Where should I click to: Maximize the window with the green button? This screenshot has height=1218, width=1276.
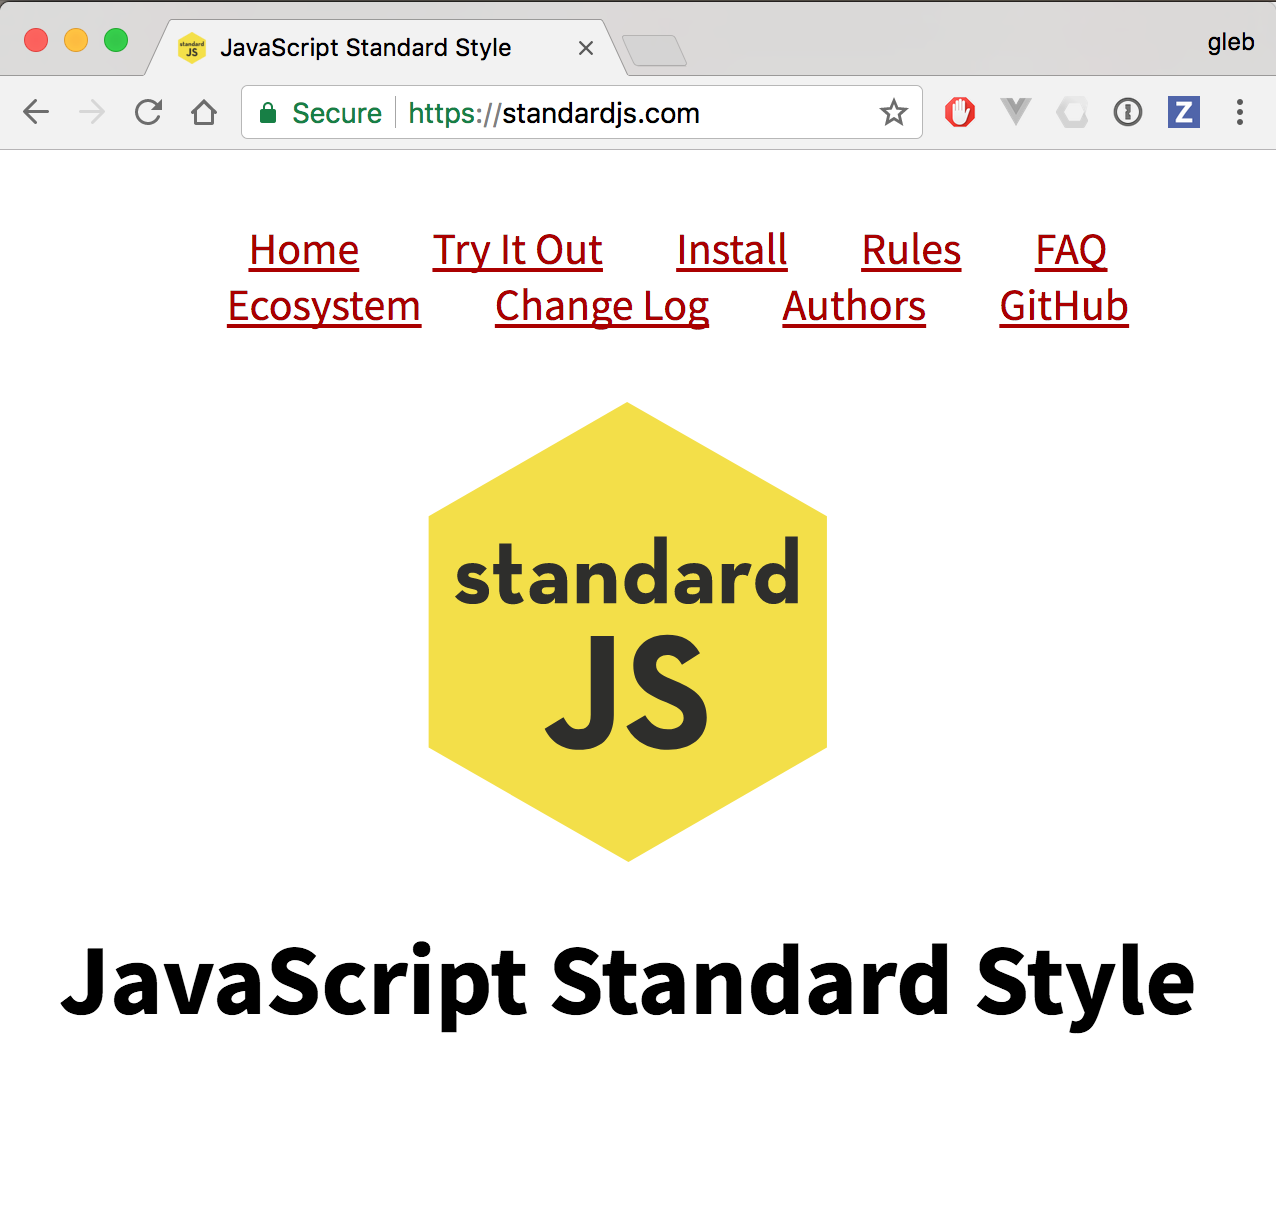tap(116, 40)
